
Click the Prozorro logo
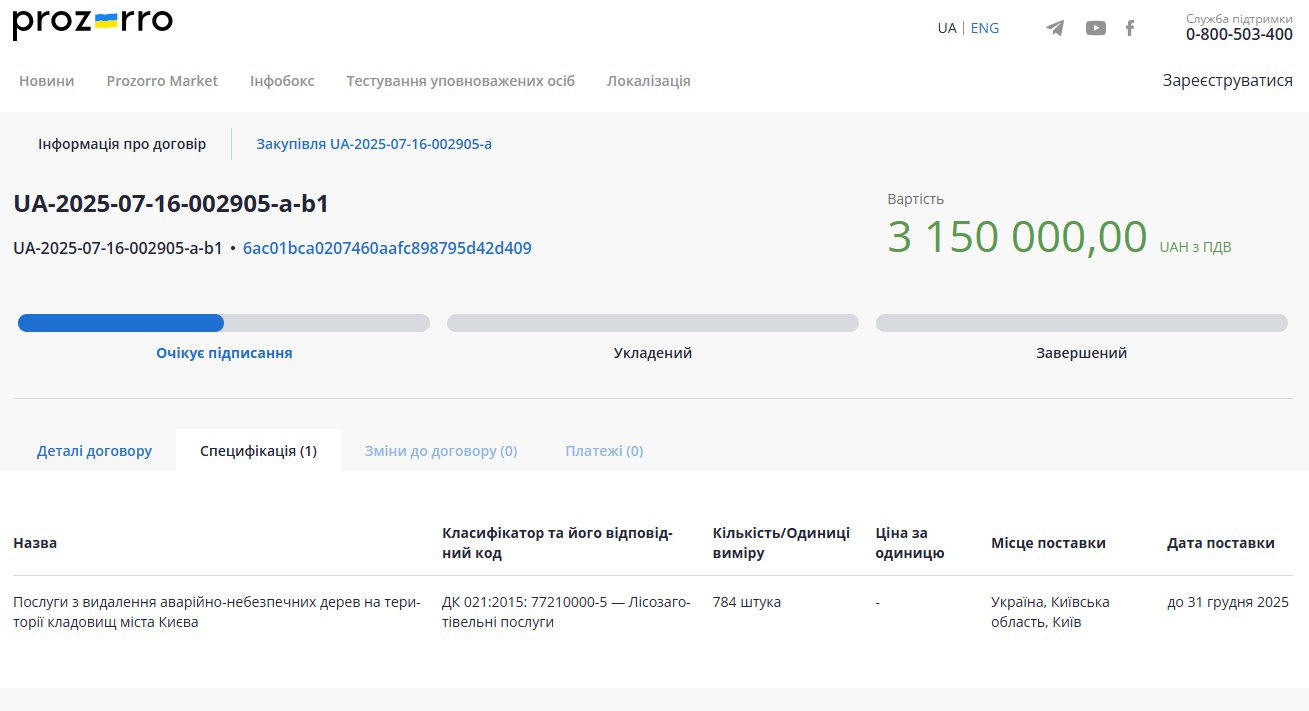coord(92,24)
